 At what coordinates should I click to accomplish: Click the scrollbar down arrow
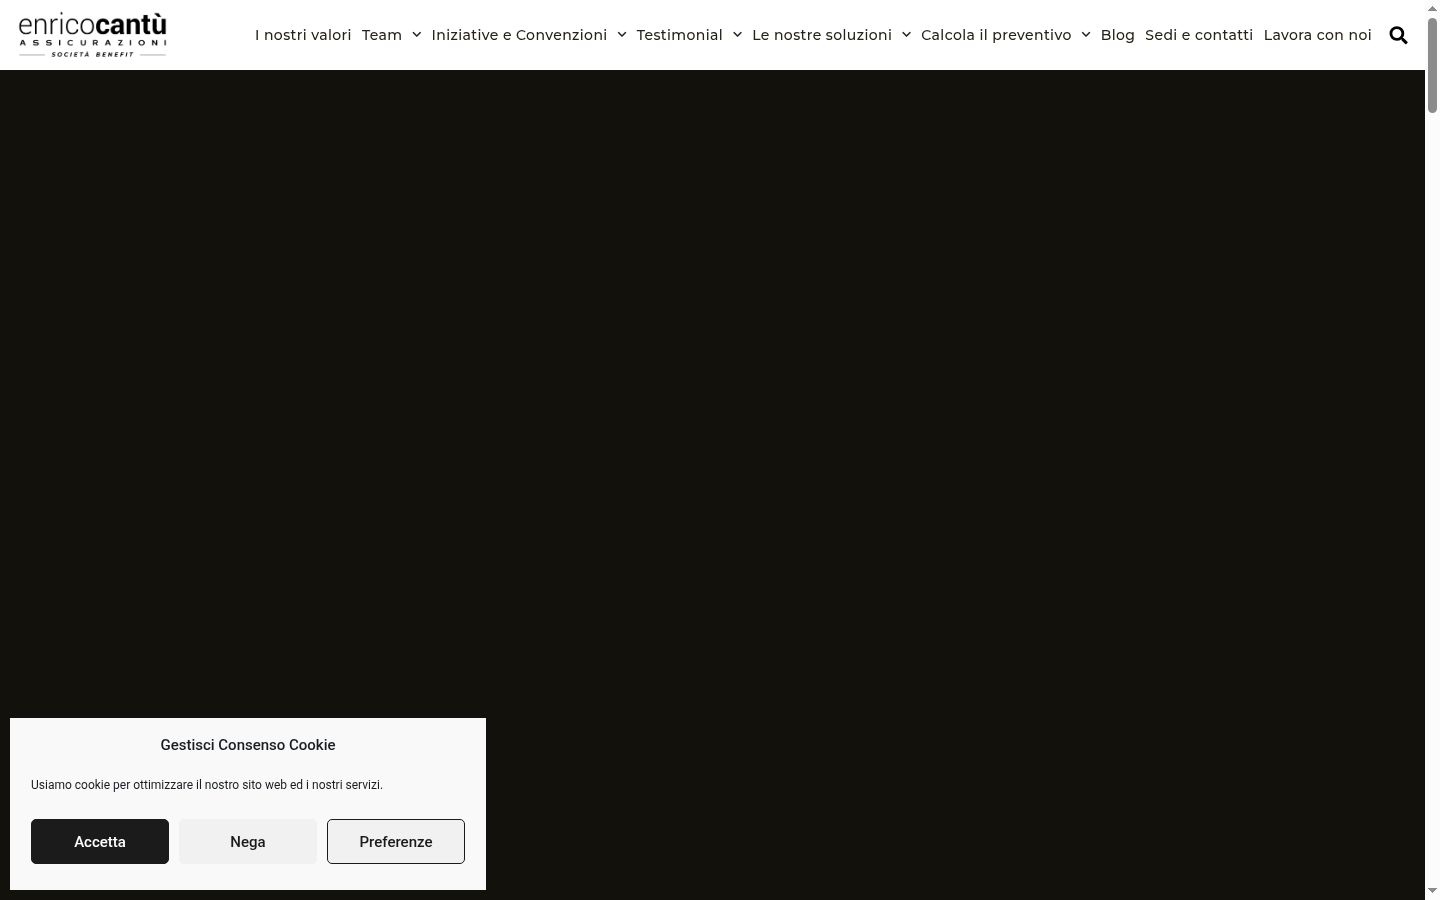[x=1432, y=891]
